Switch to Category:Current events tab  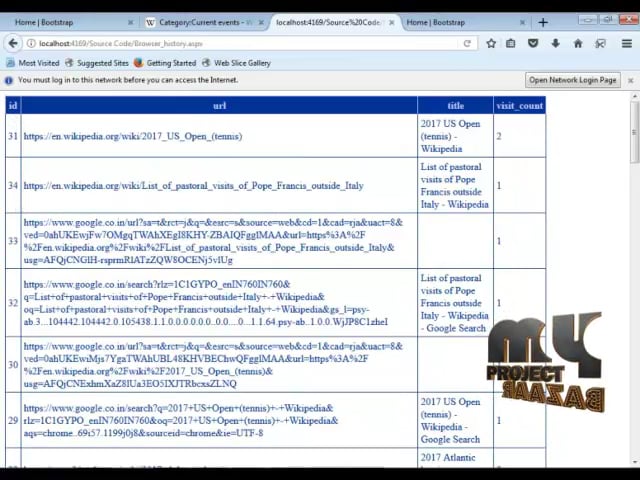click(x=205, y=22)
